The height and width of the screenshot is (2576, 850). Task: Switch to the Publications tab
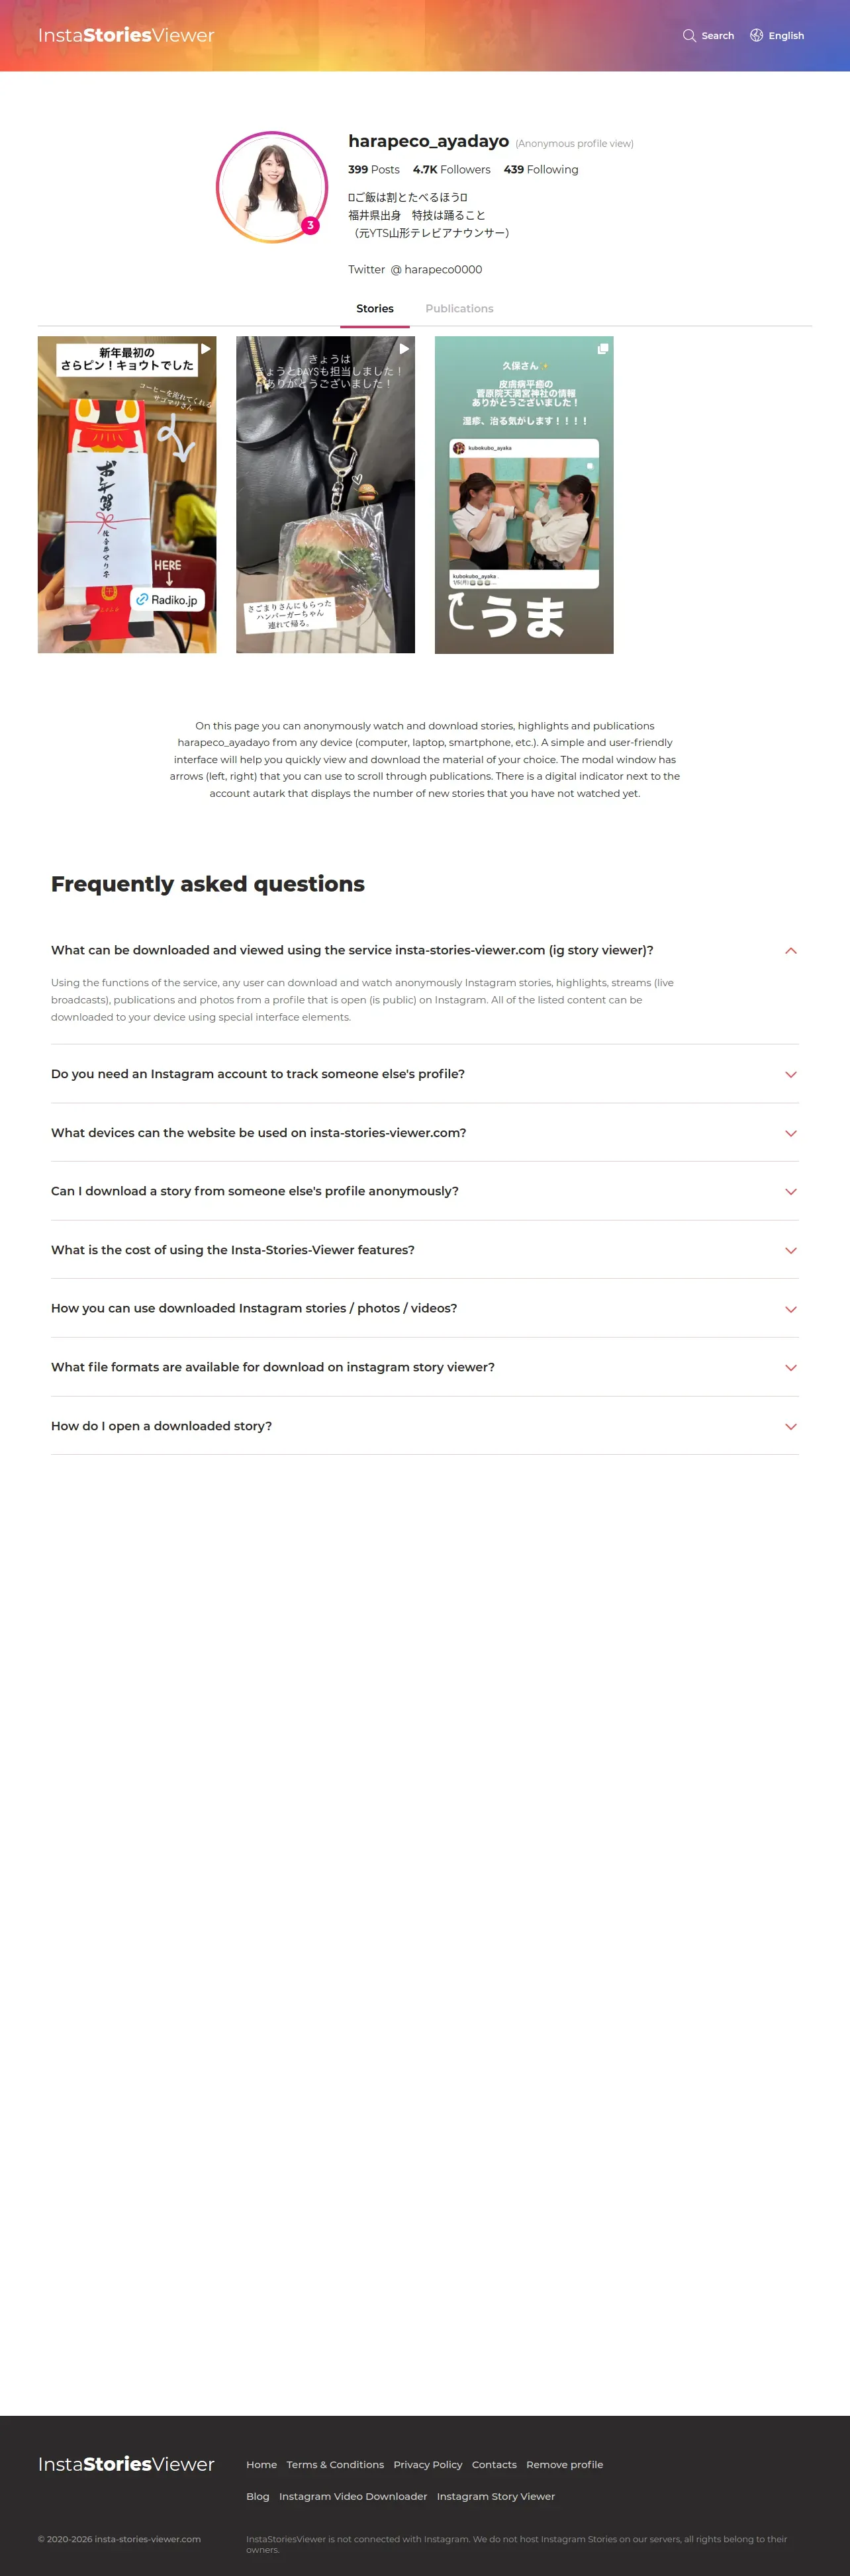(x=459, y=309)
